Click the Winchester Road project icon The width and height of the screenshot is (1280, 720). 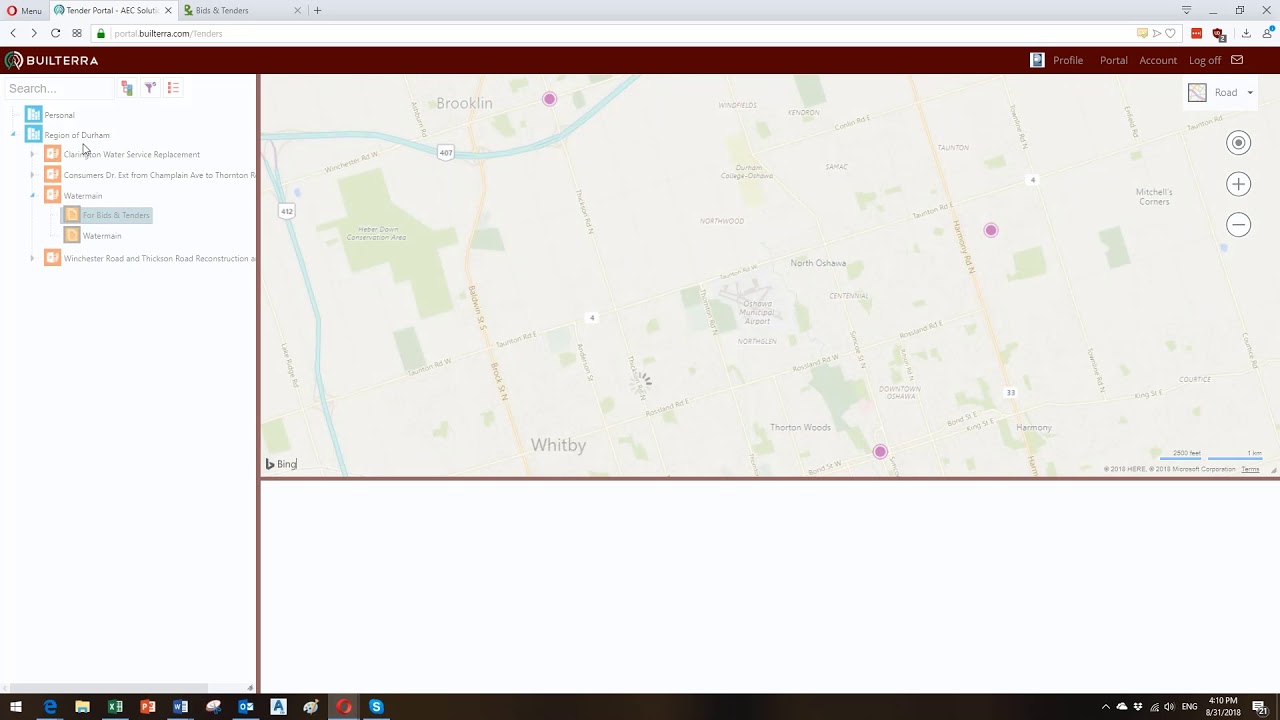point(53,258)
